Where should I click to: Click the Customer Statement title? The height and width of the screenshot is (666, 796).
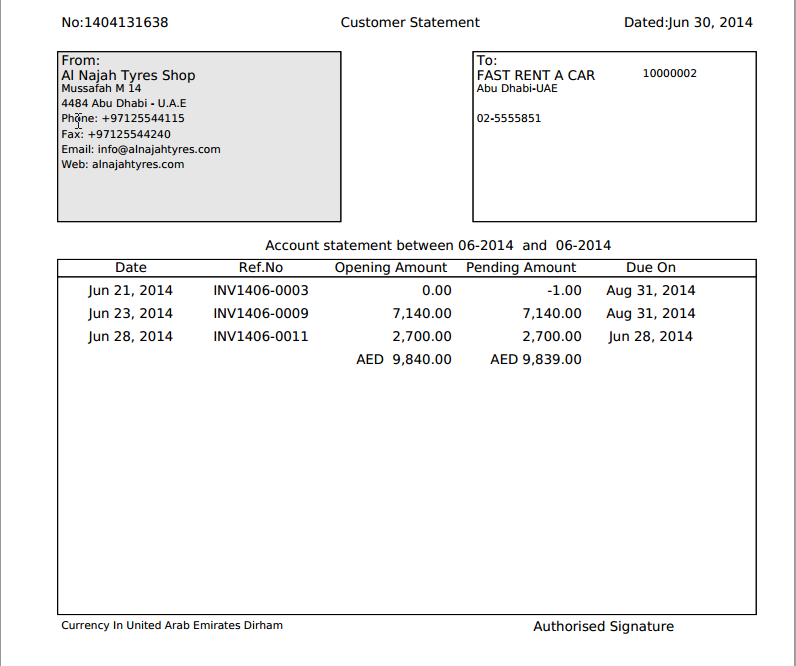coord(410,22)
